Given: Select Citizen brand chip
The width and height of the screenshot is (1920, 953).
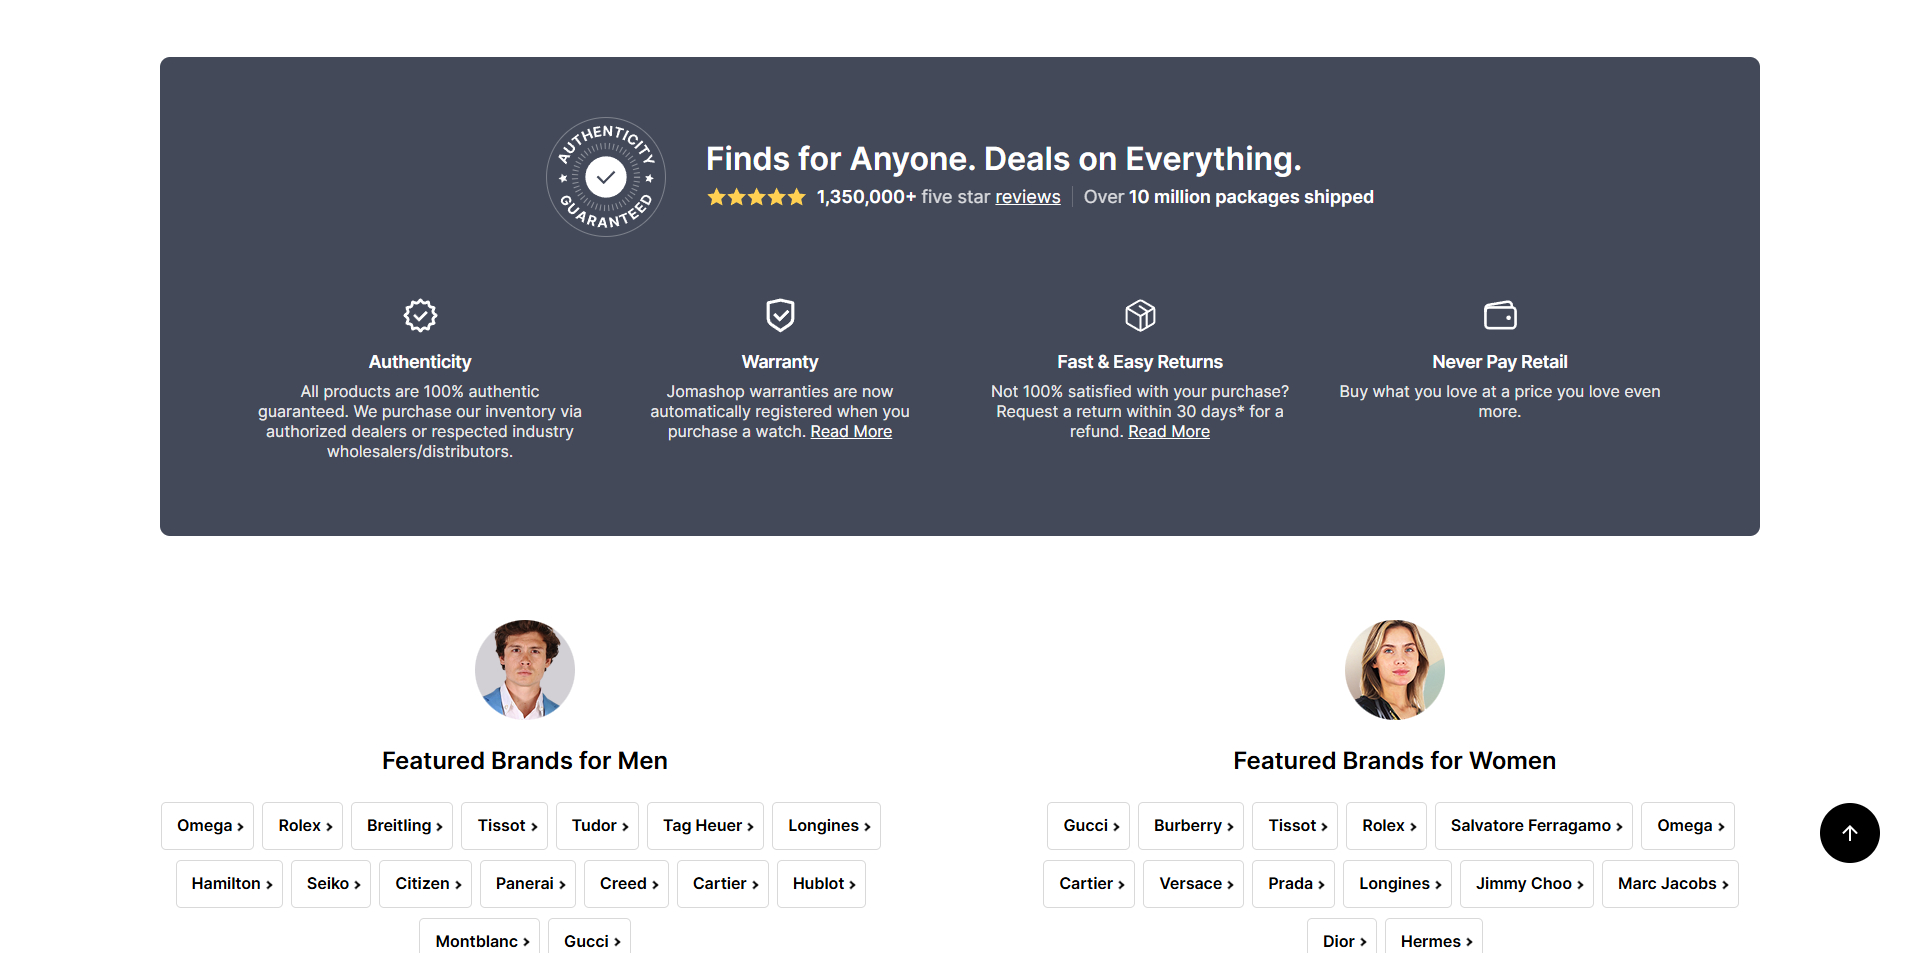Looking at the screenshot, I should tap(426, 884).
